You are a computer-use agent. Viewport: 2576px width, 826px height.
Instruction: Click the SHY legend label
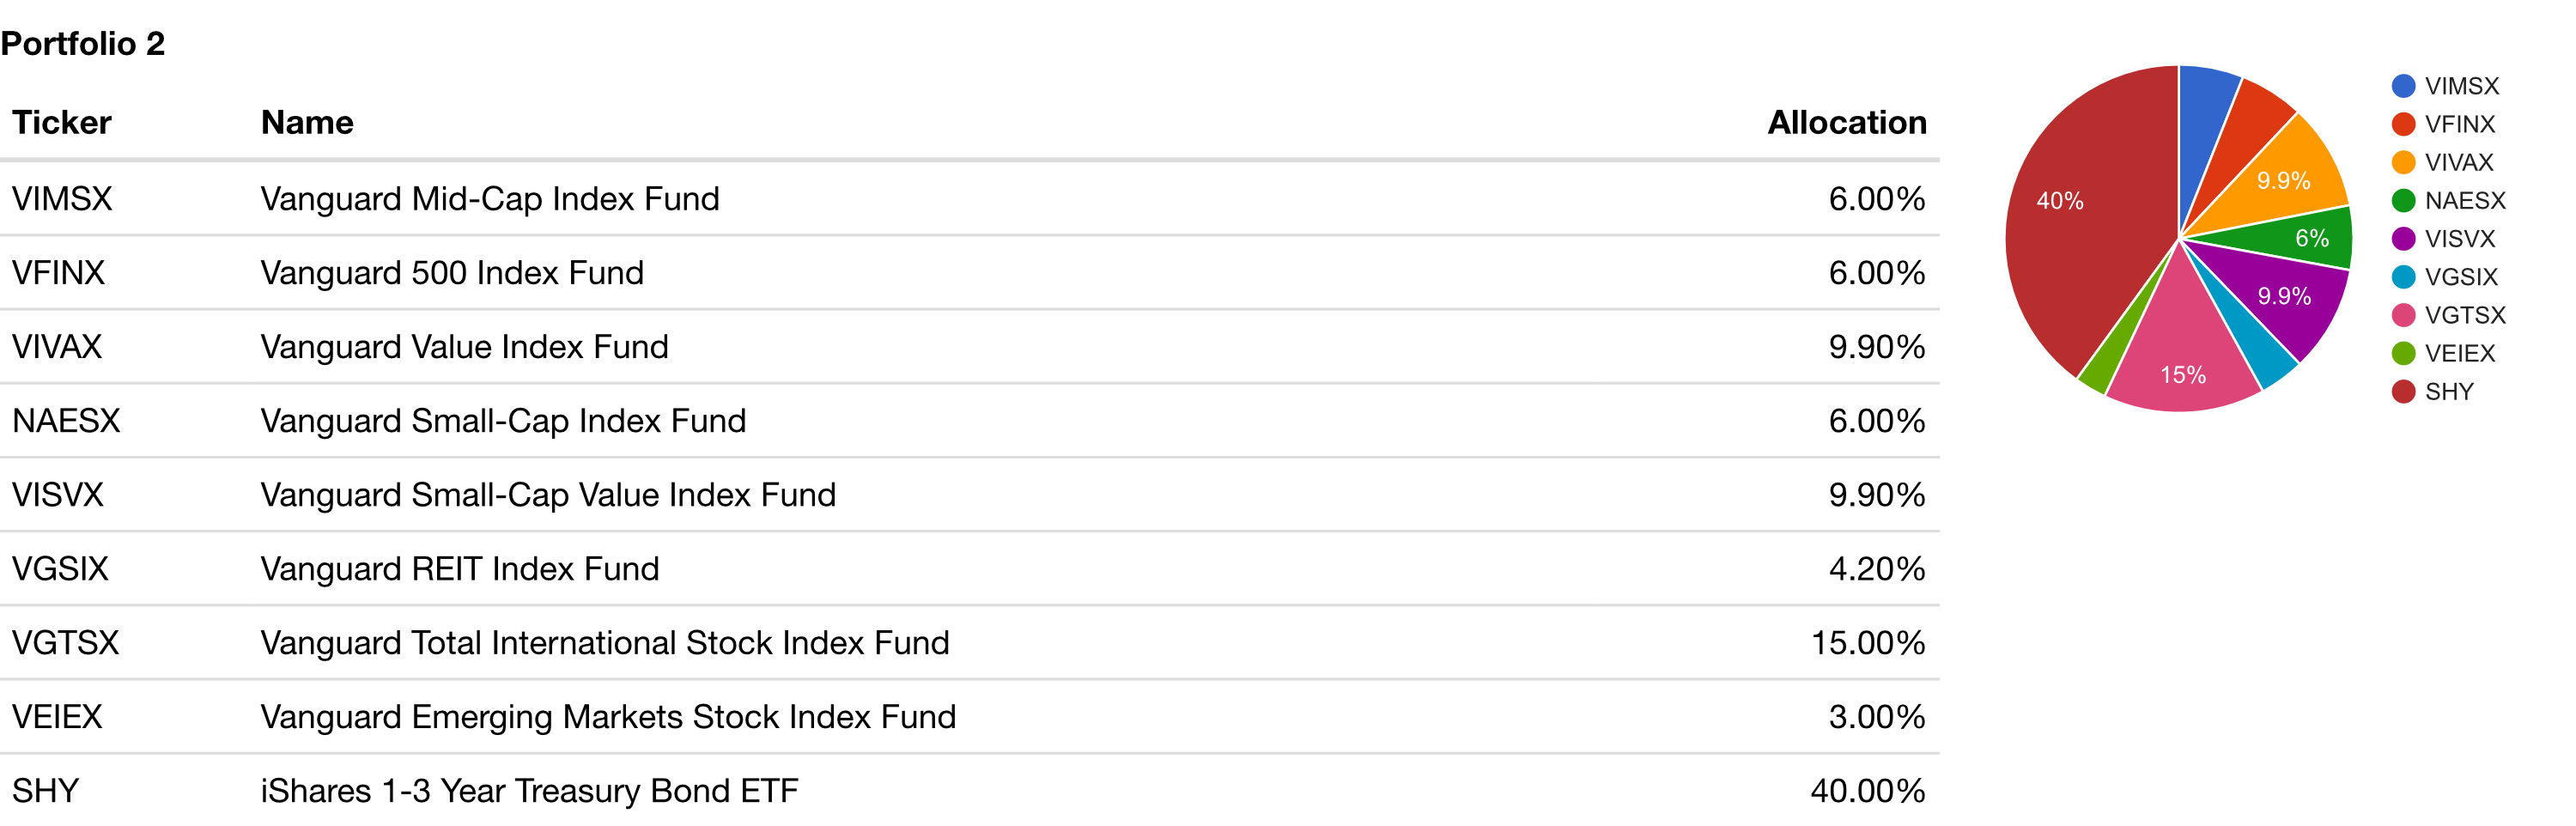pyautogui.click(x=2449, y=392)
